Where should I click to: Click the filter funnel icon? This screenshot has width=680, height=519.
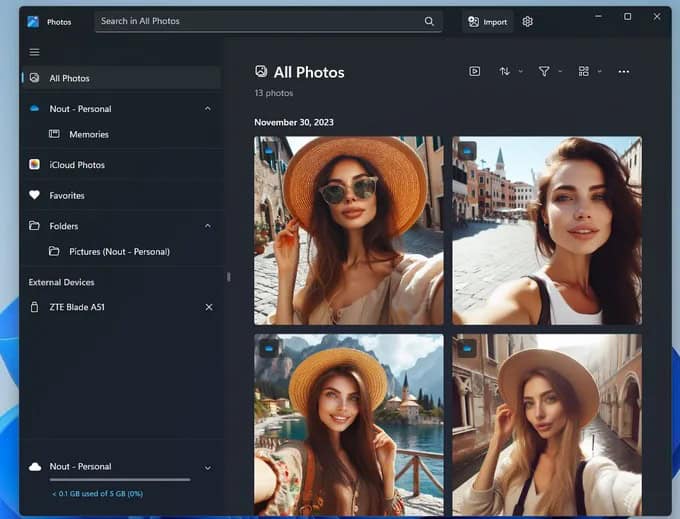[544, 71]
